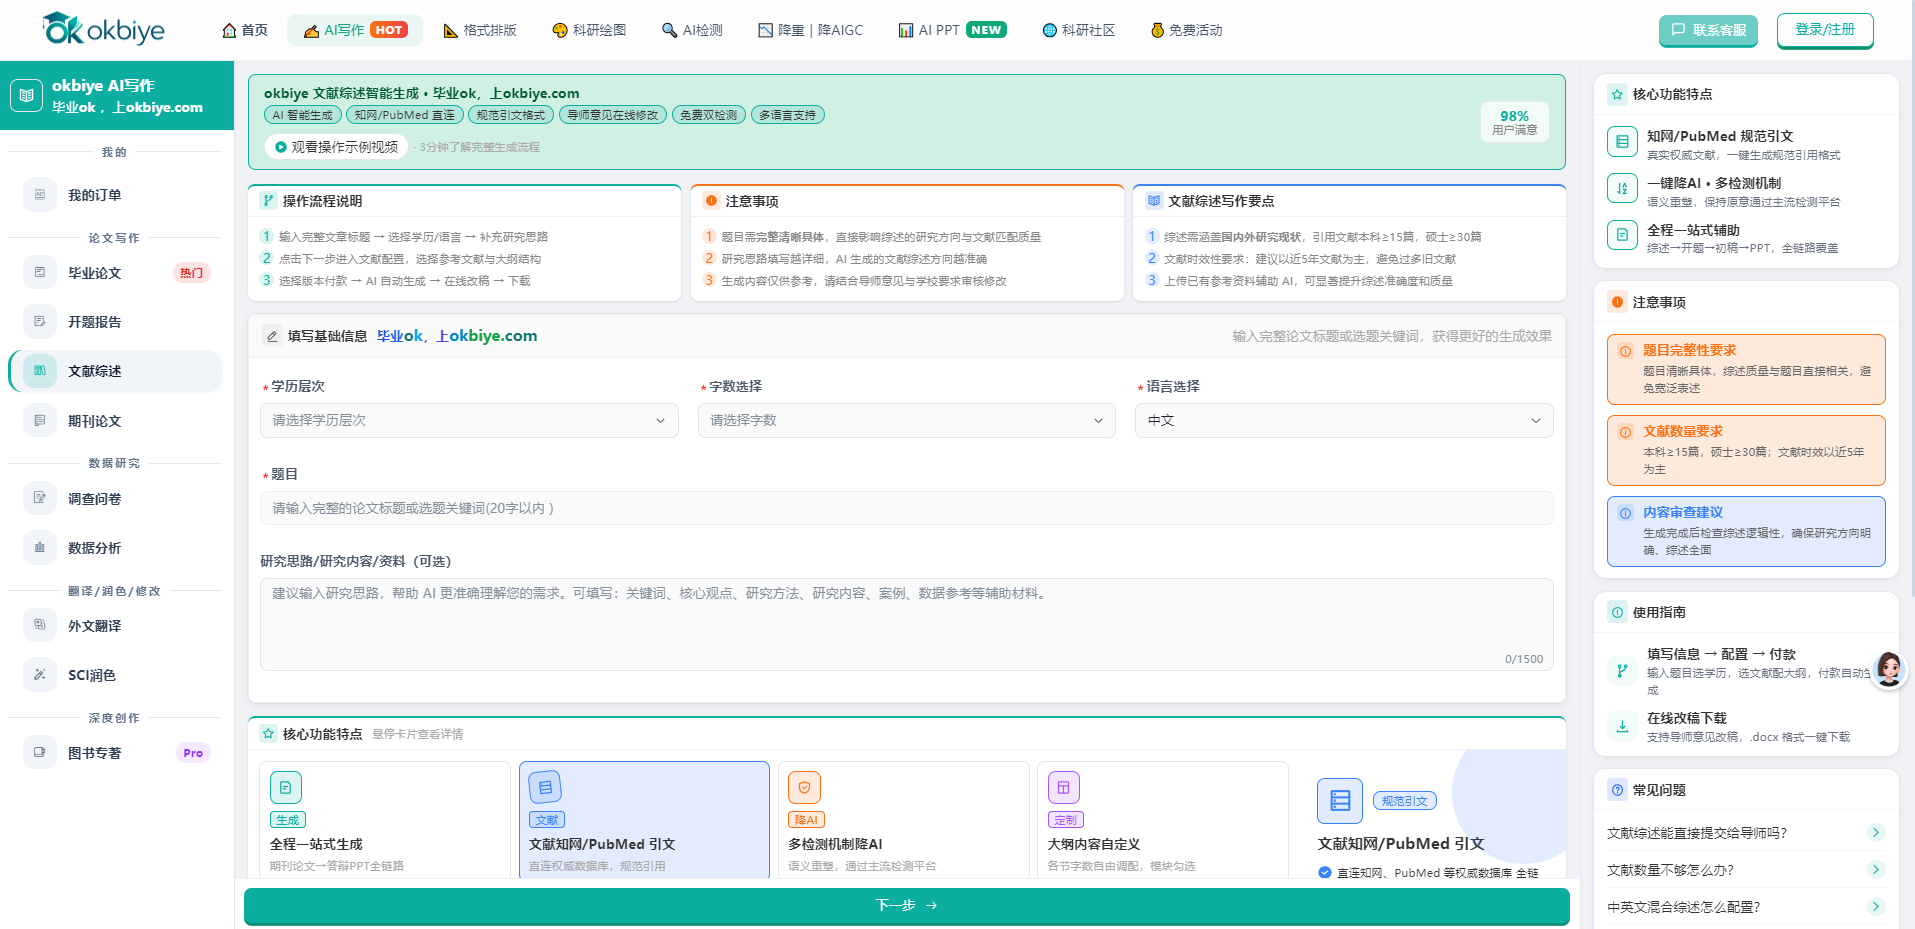Image resolution: width=1915 pixels, height=929 pixels.
Task: Open the 学历层次 dropdown
Action: click(469, 420)
